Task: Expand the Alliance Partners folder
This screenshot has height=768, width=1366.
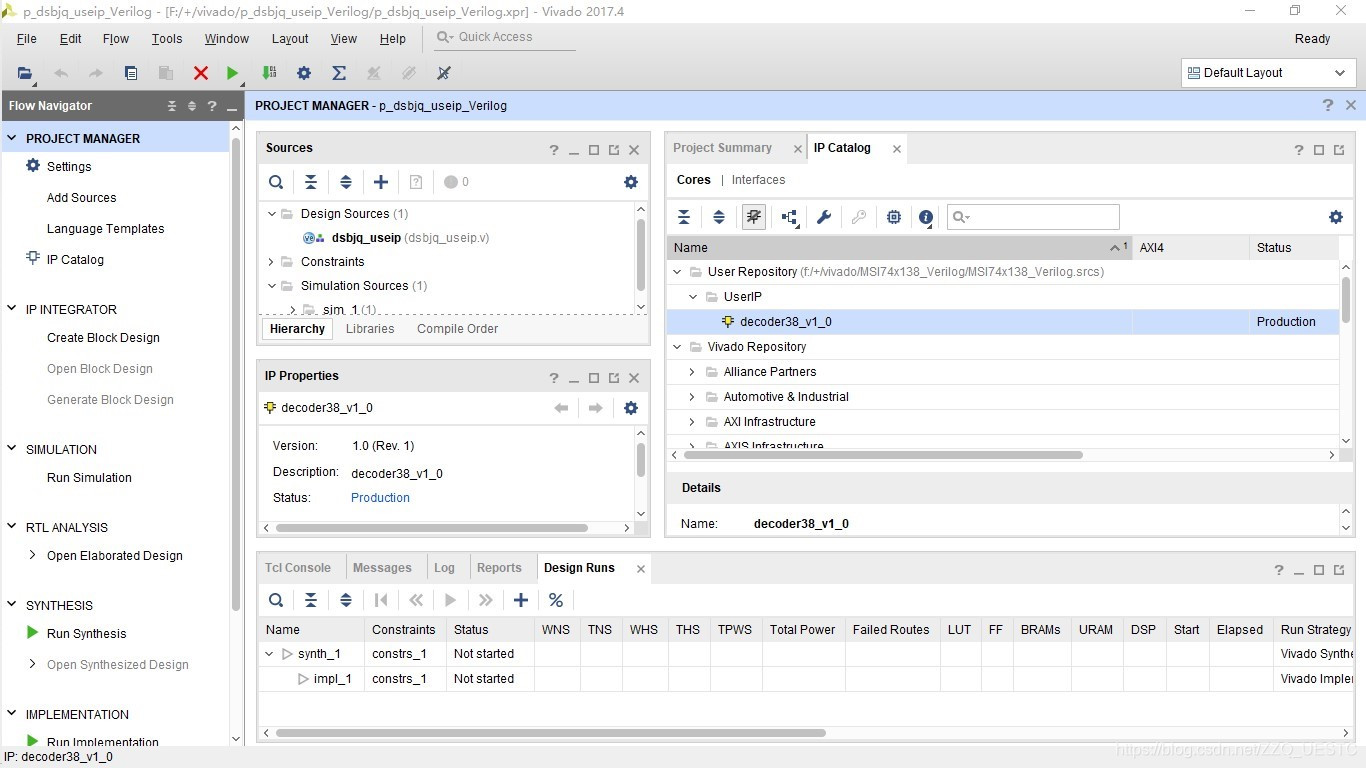Action: coord(692,372)
